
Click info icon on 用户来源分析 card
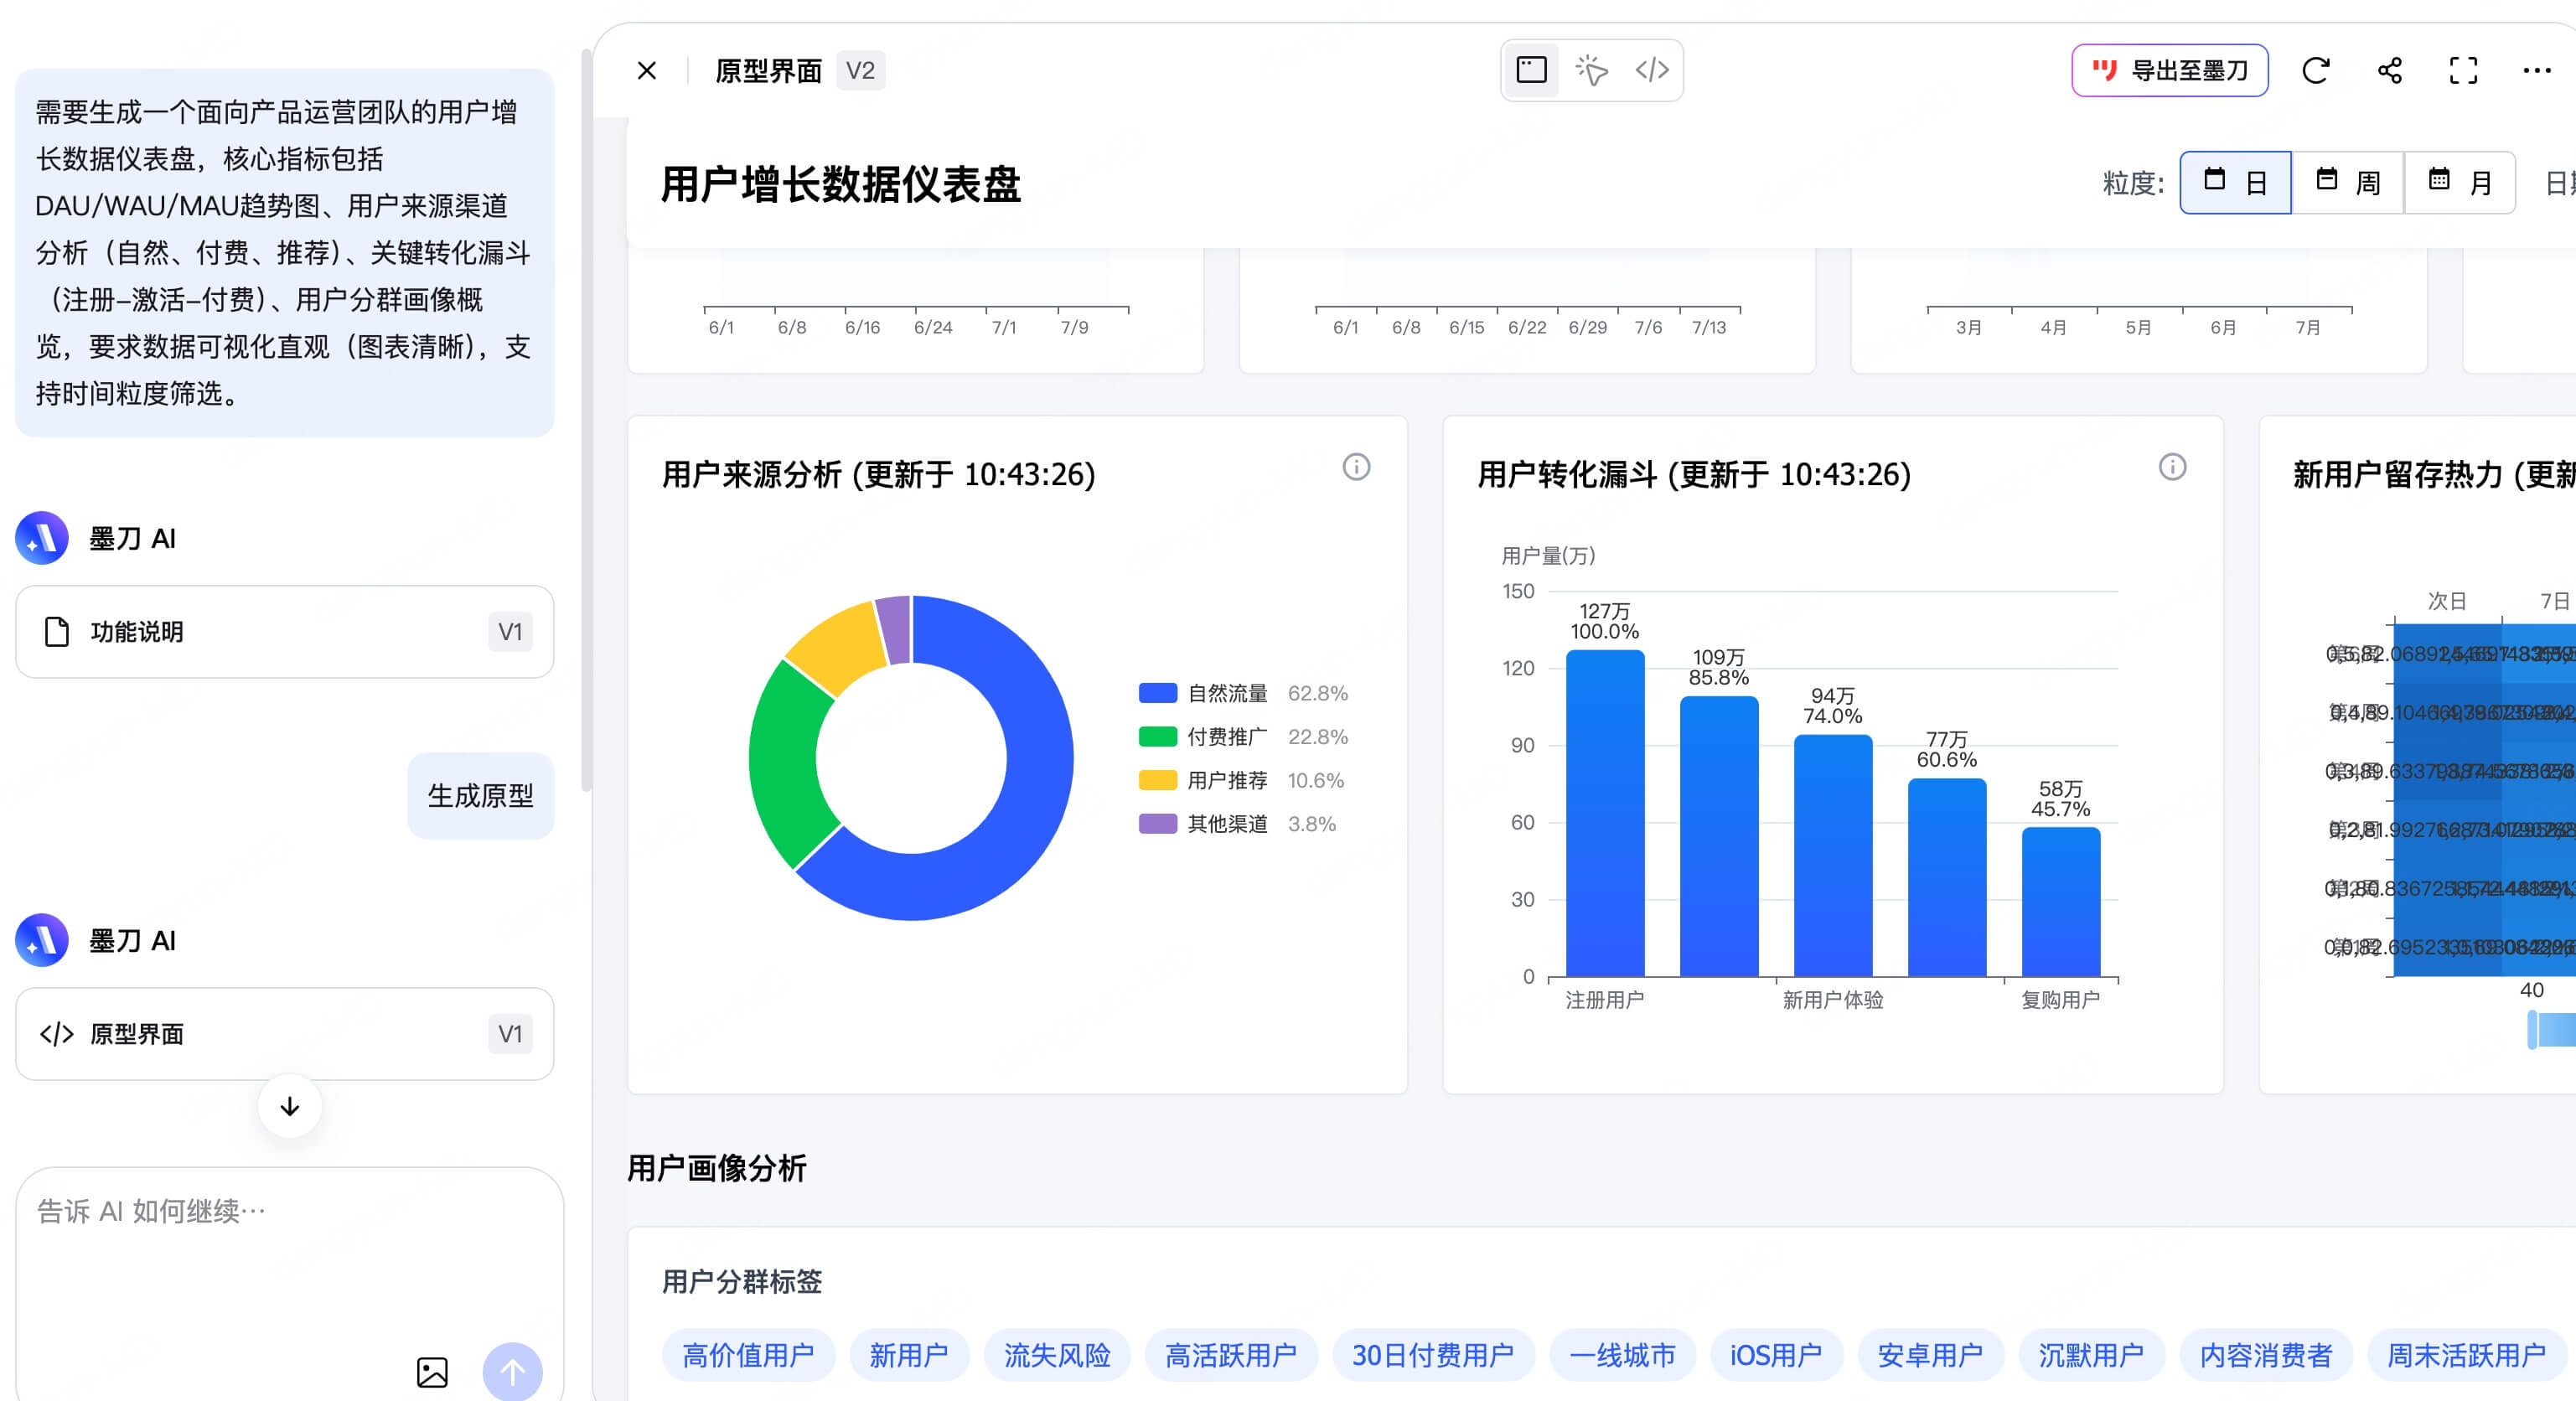coord(1356,467)
